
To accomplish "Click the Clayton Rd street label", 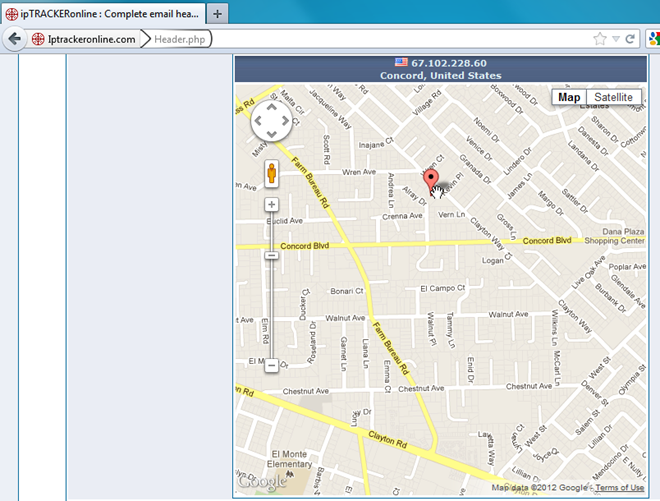I will [x=388, y=439].
